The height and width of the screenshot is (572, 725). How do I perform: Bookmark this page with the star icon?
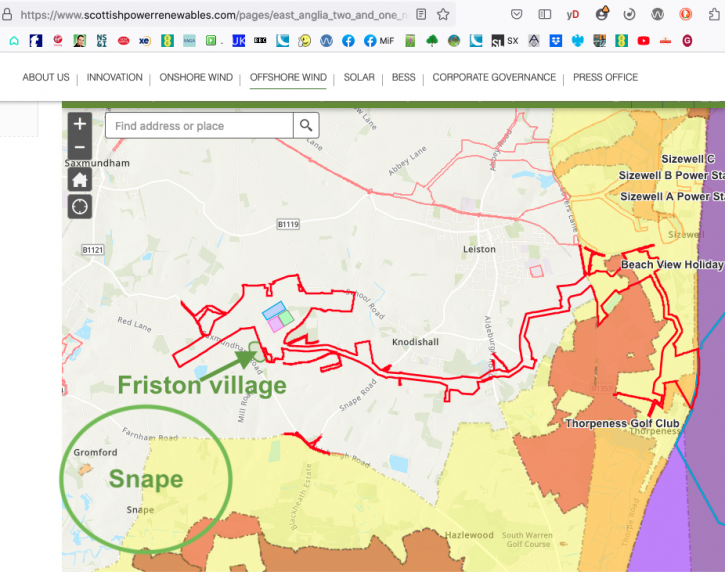pyautogui.click(x=443, y=15)
